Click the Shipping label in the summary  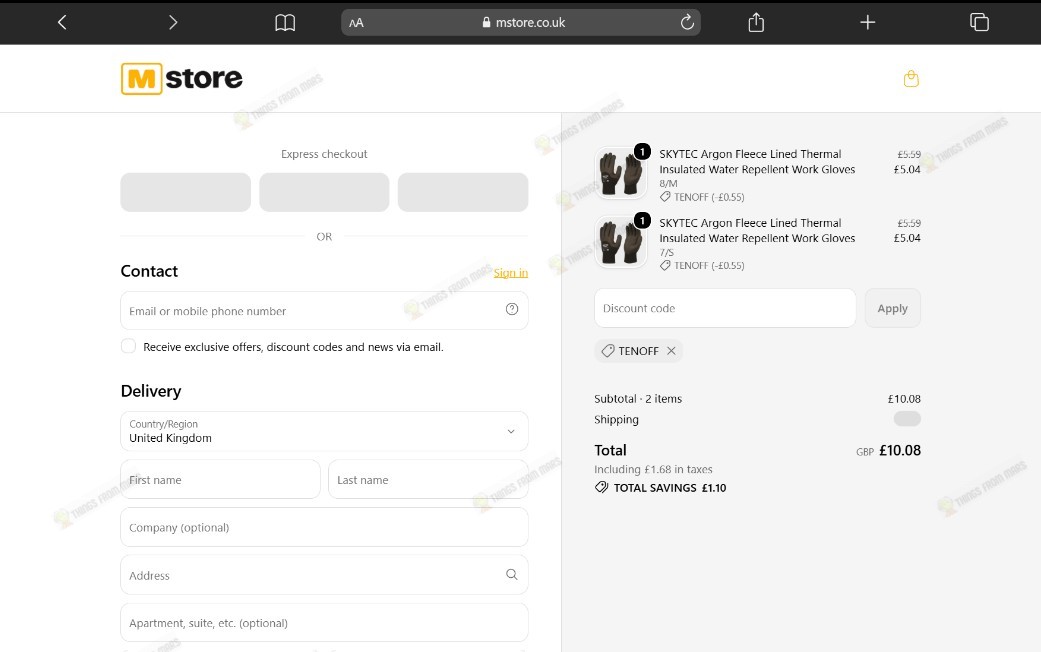[x=616, y=419]
